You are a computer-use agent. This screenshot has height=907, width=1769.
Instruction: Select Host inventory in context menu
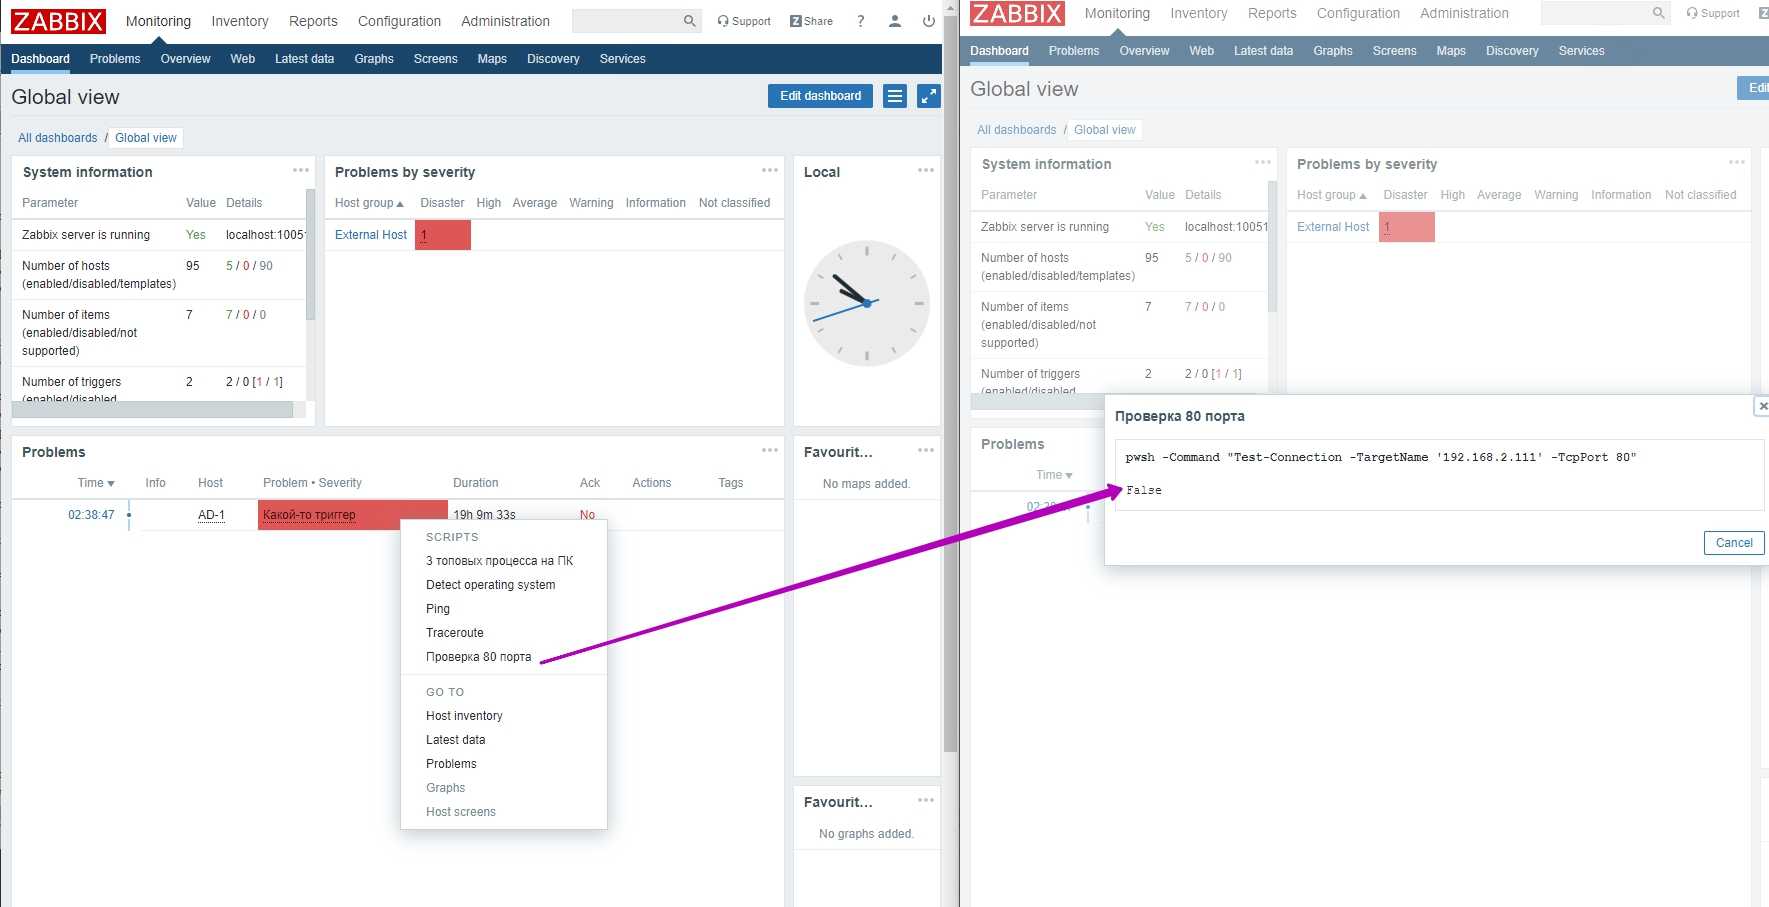click(464, 716)
